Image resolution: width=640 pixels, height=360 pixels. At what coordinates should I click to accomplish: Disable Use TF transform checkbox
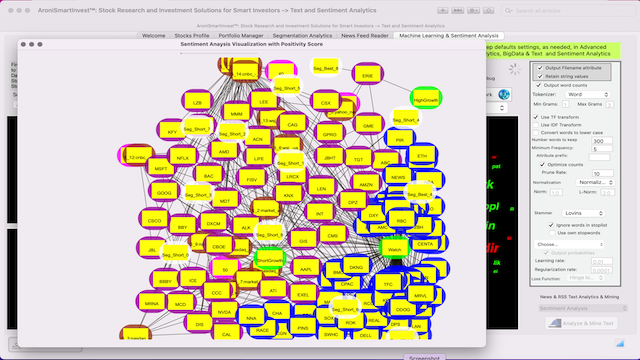(536, 117)
